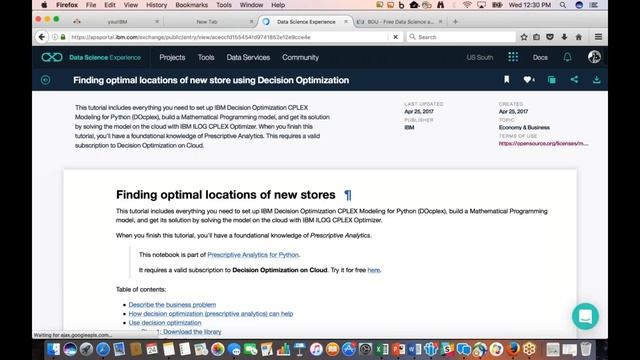Screen dimensions: 640x360
Task: Open the History menu
Action: (x=156, y=5)
